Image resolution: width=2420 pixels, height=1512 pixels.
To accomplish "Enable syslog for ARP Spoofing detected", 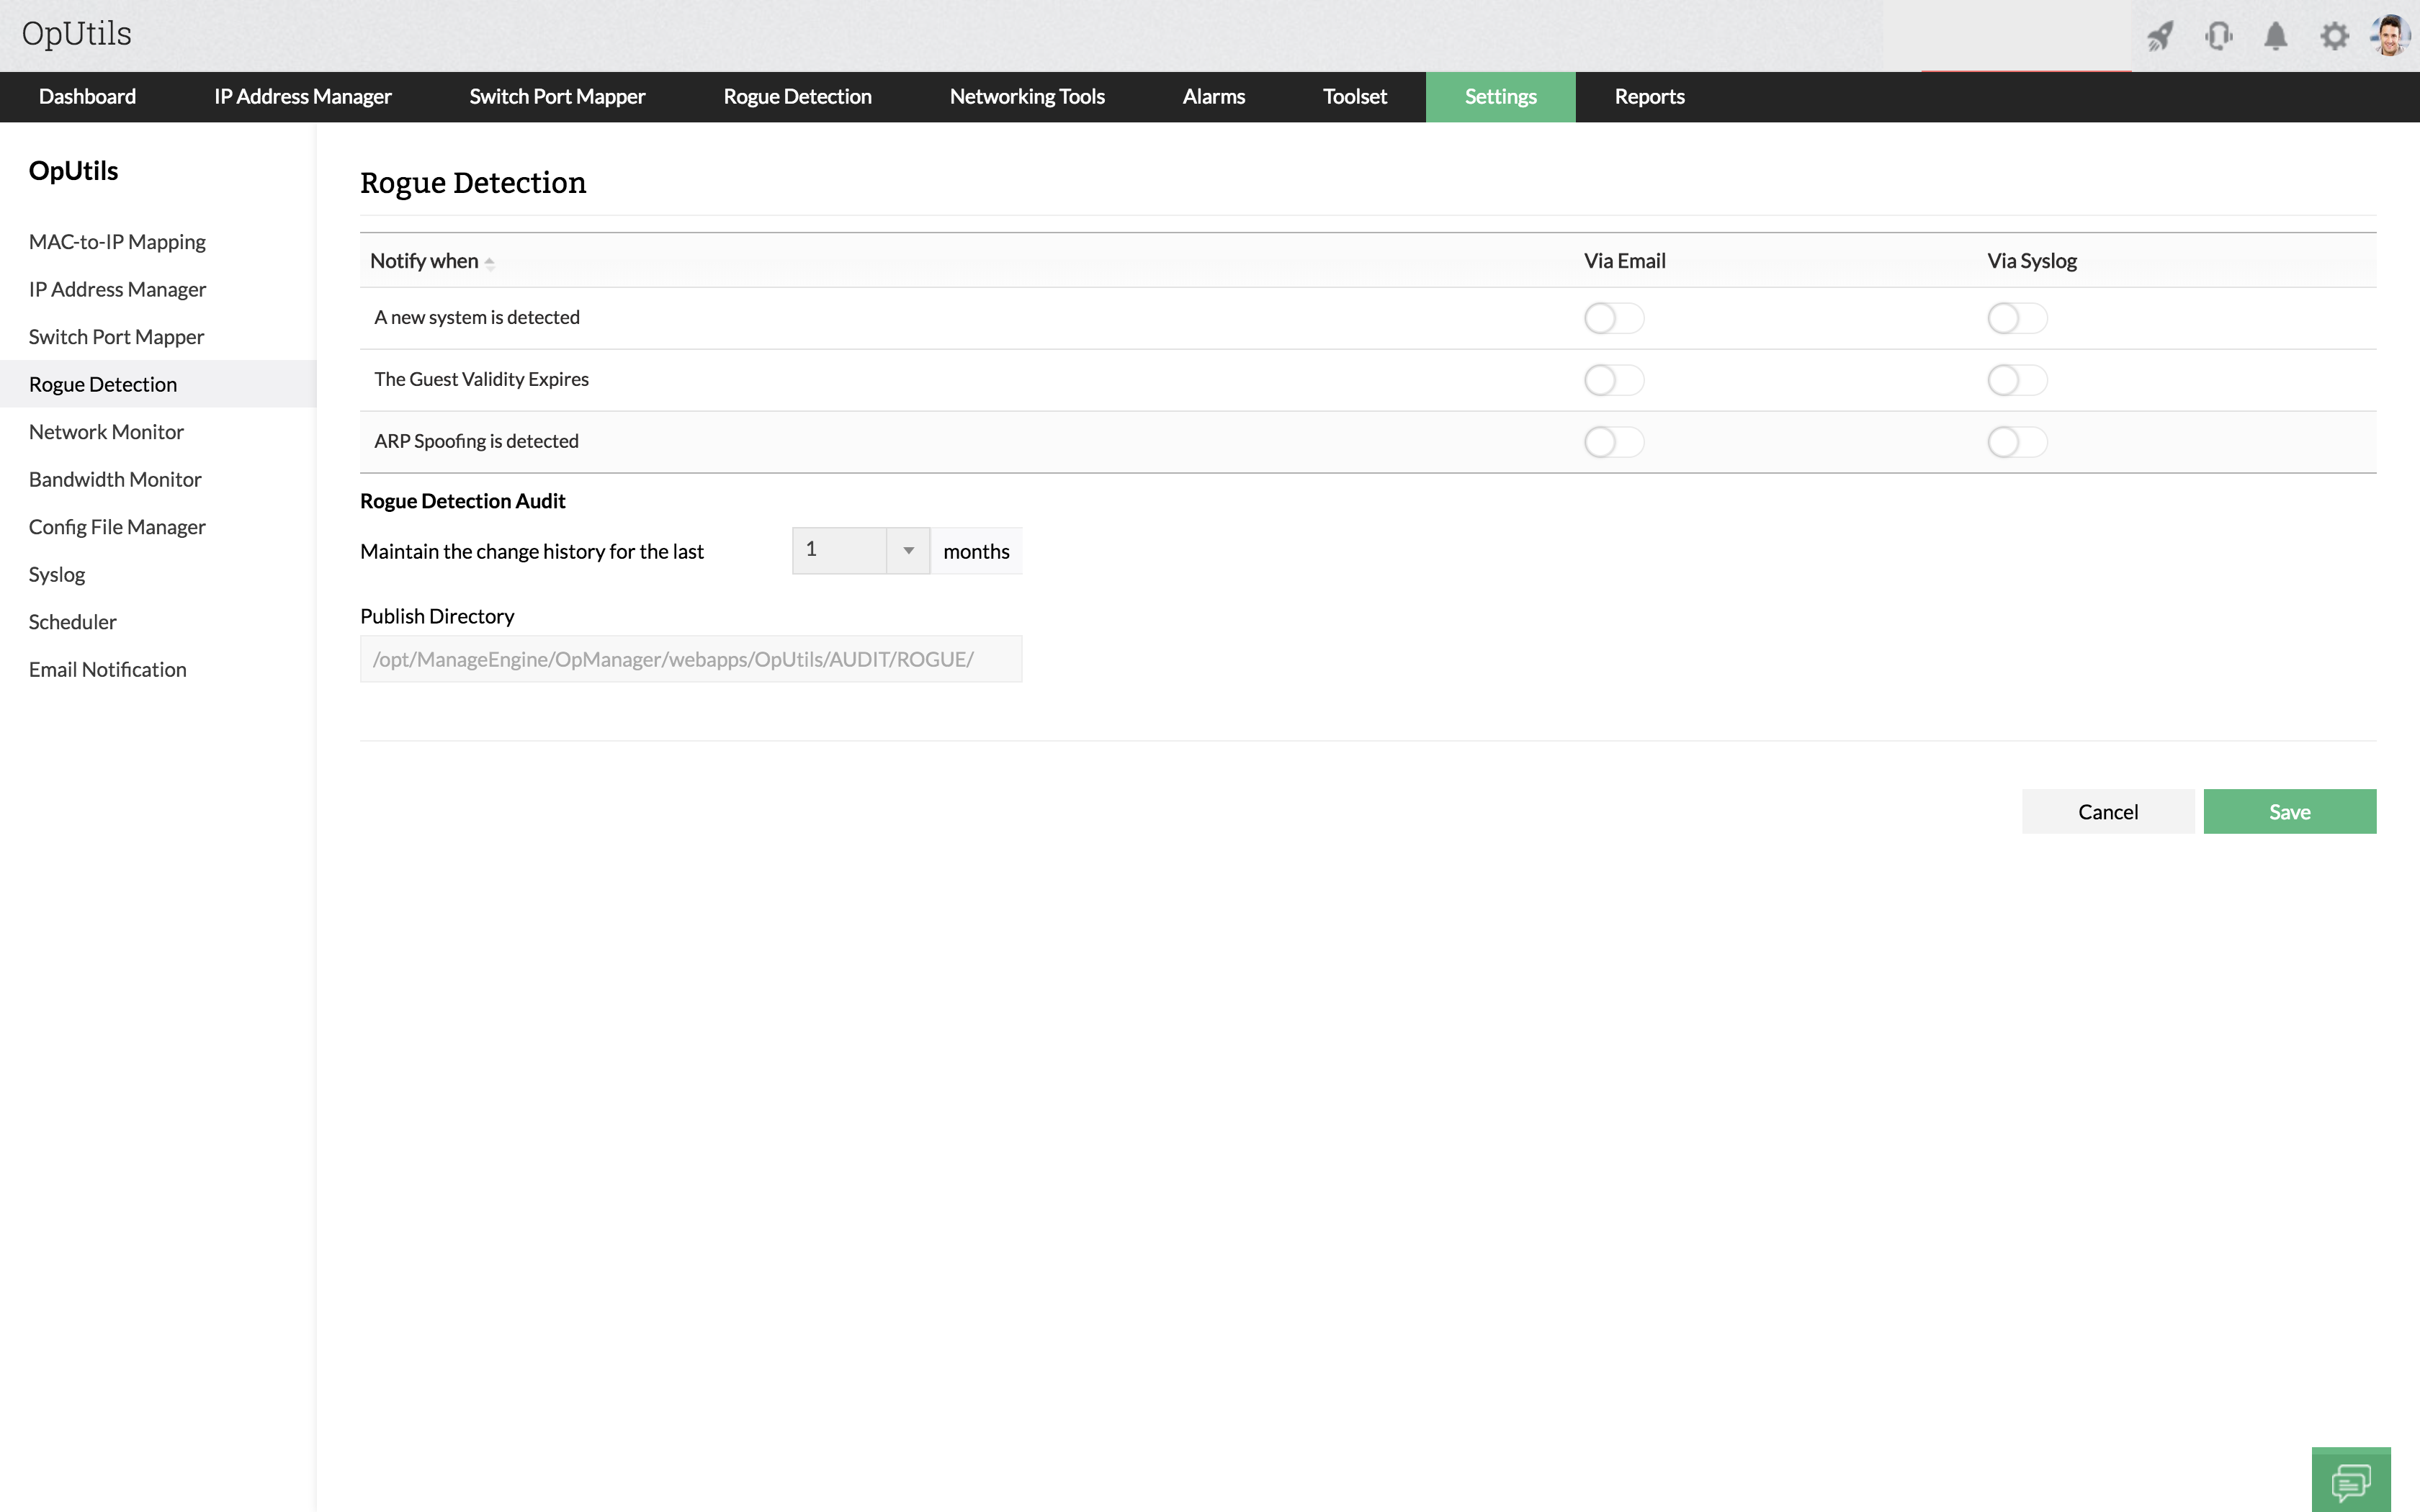I will click(x=2016, y=442).
